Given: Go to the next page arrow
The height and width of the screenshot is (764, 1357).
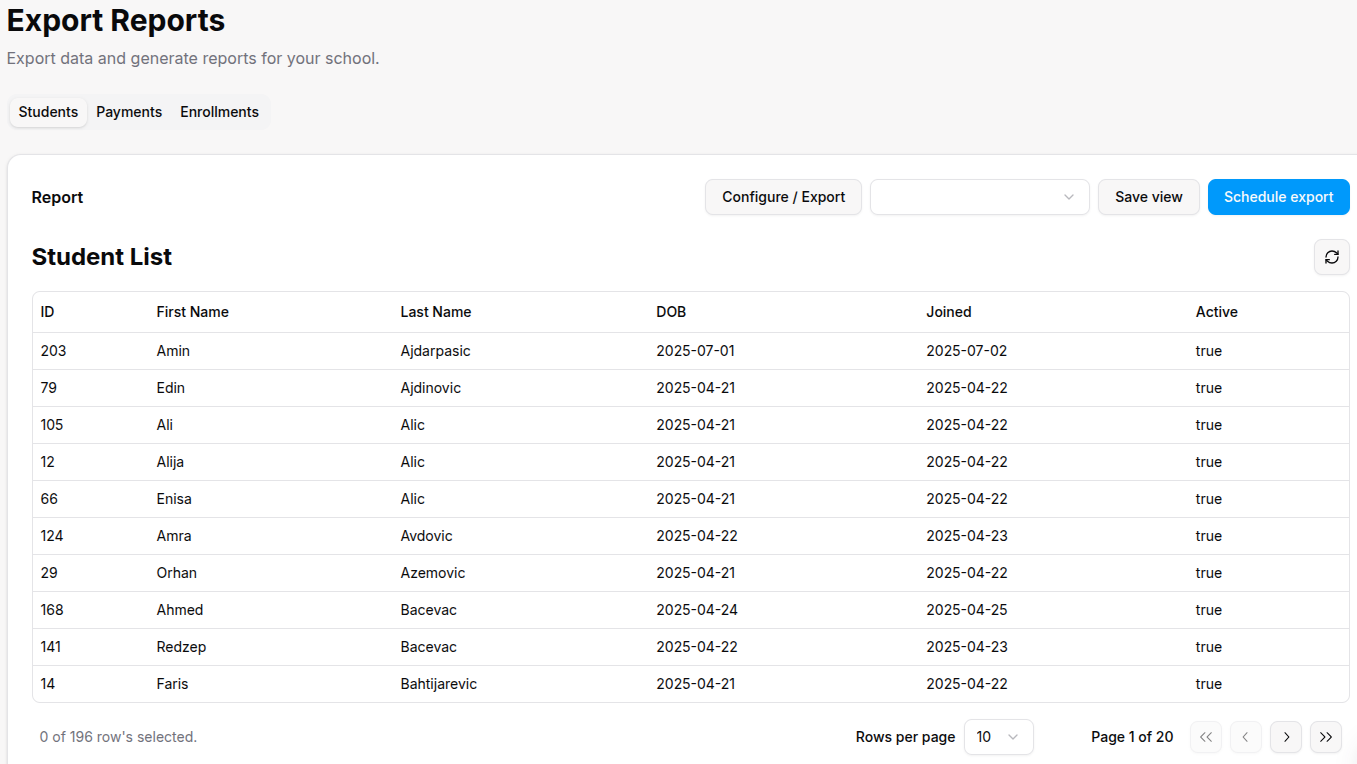Looking at the screenshot, I should pos(1285,737).
